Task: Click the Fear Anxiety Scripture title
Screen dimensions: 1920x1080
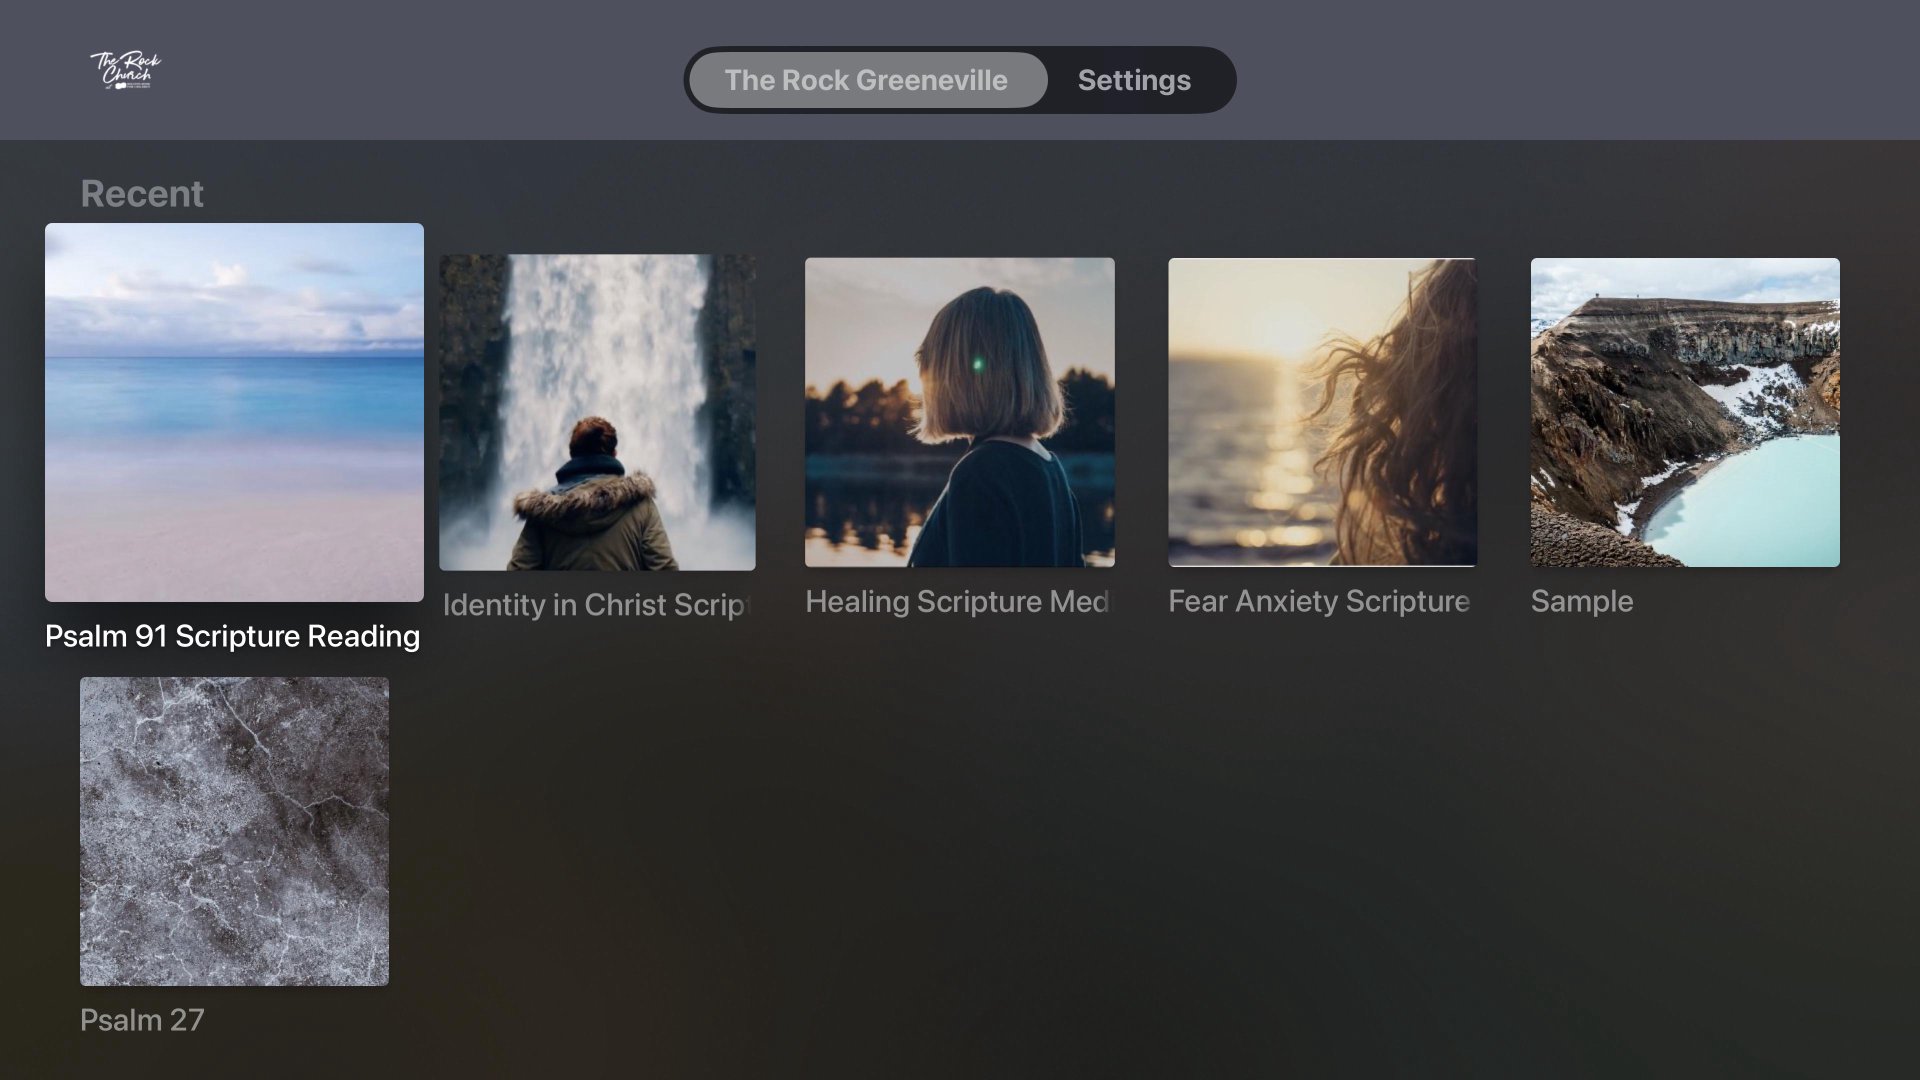Action: click(x=1319, y=601)
